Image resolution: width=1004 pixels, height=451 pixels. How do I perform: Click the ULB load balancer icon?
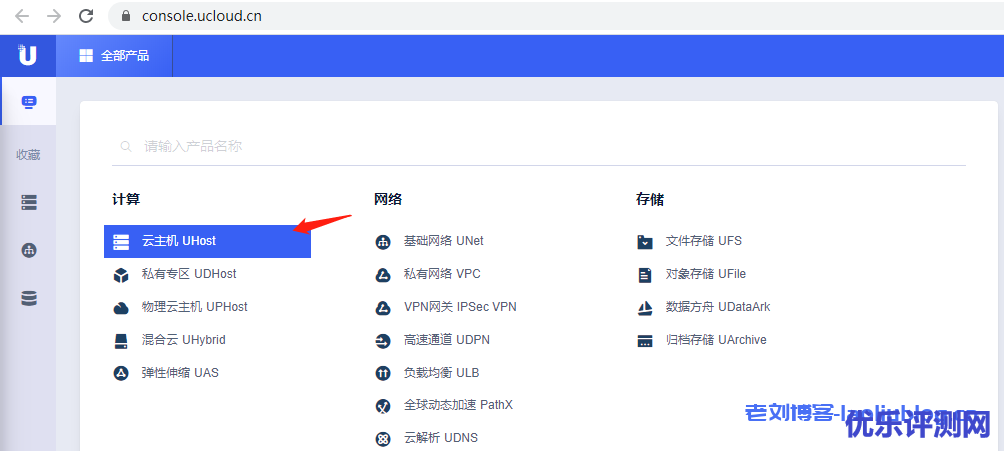(x=383, y=373)
